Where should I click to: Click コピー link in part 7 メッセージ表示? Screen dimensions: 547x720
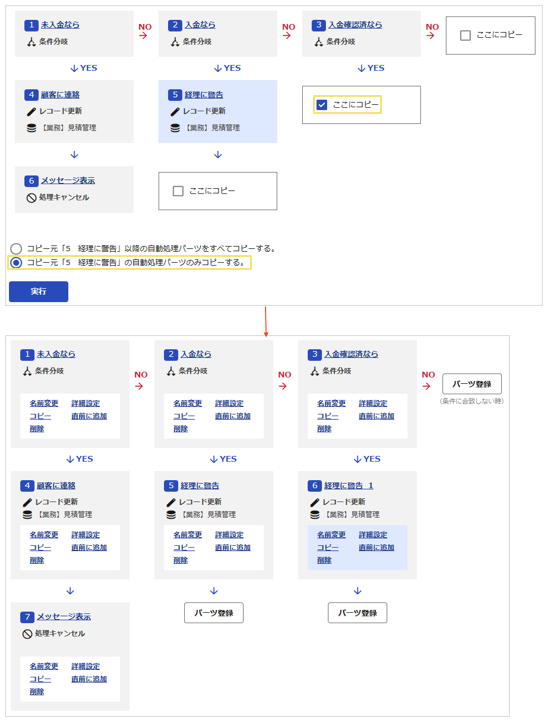click(40, 679)
